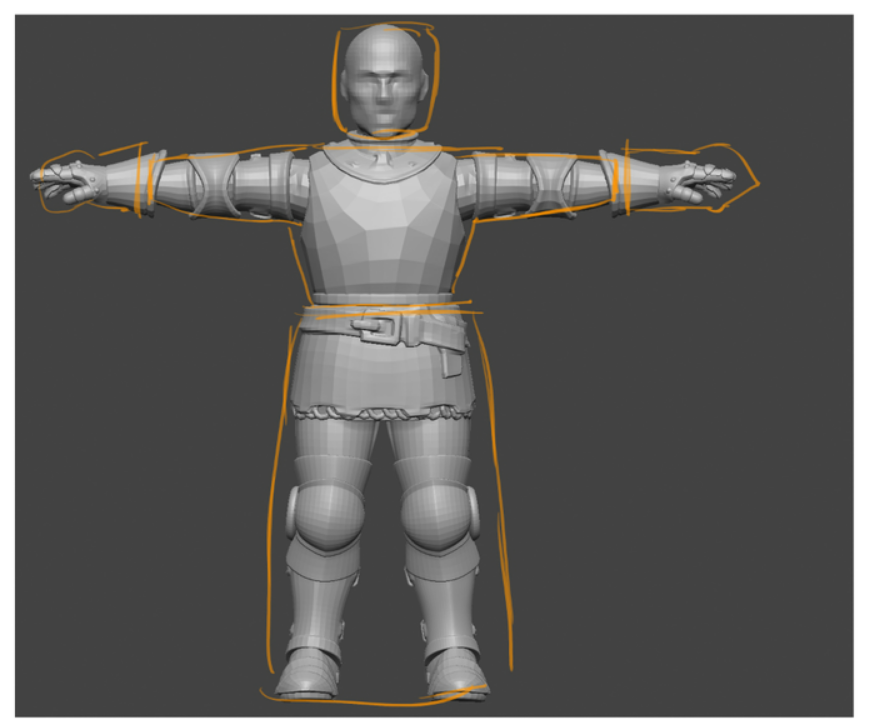Image resolution: width=875 pixels, height=725 pixels.
Task: Click the belt buckle
Action: pyautogui.click(x=375, y=325)
